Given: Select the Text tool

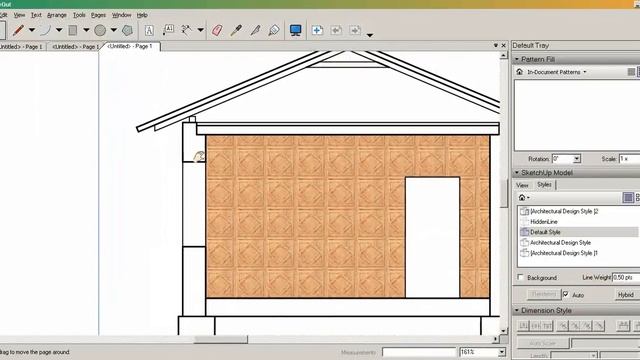Looking at the screenshot, I should [x=149, y=30].
